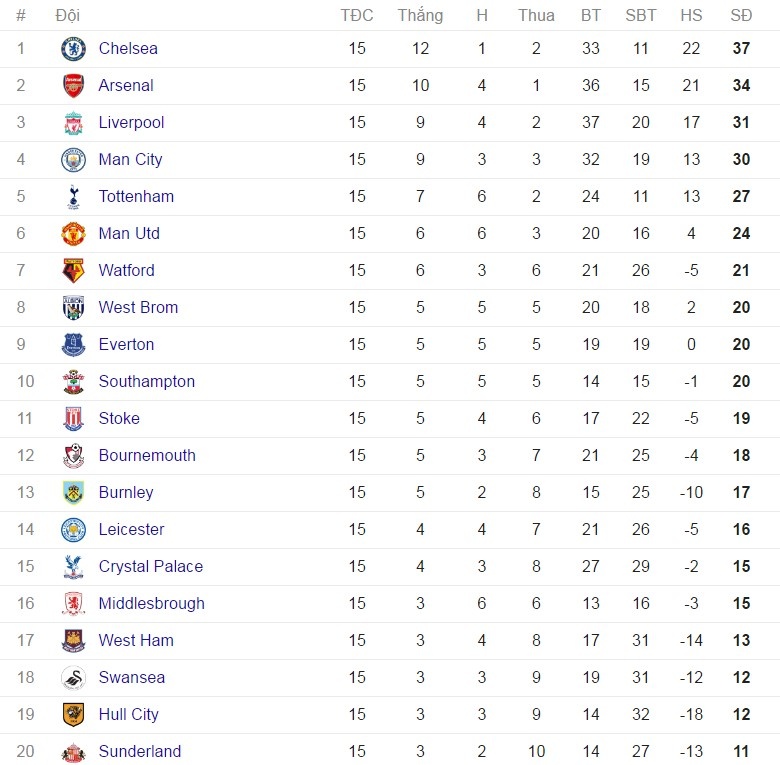This screenshot has height=765, width=780.
Task: Click the HS goal difference header
Action: pyautogui.click(x=691, y=15)
